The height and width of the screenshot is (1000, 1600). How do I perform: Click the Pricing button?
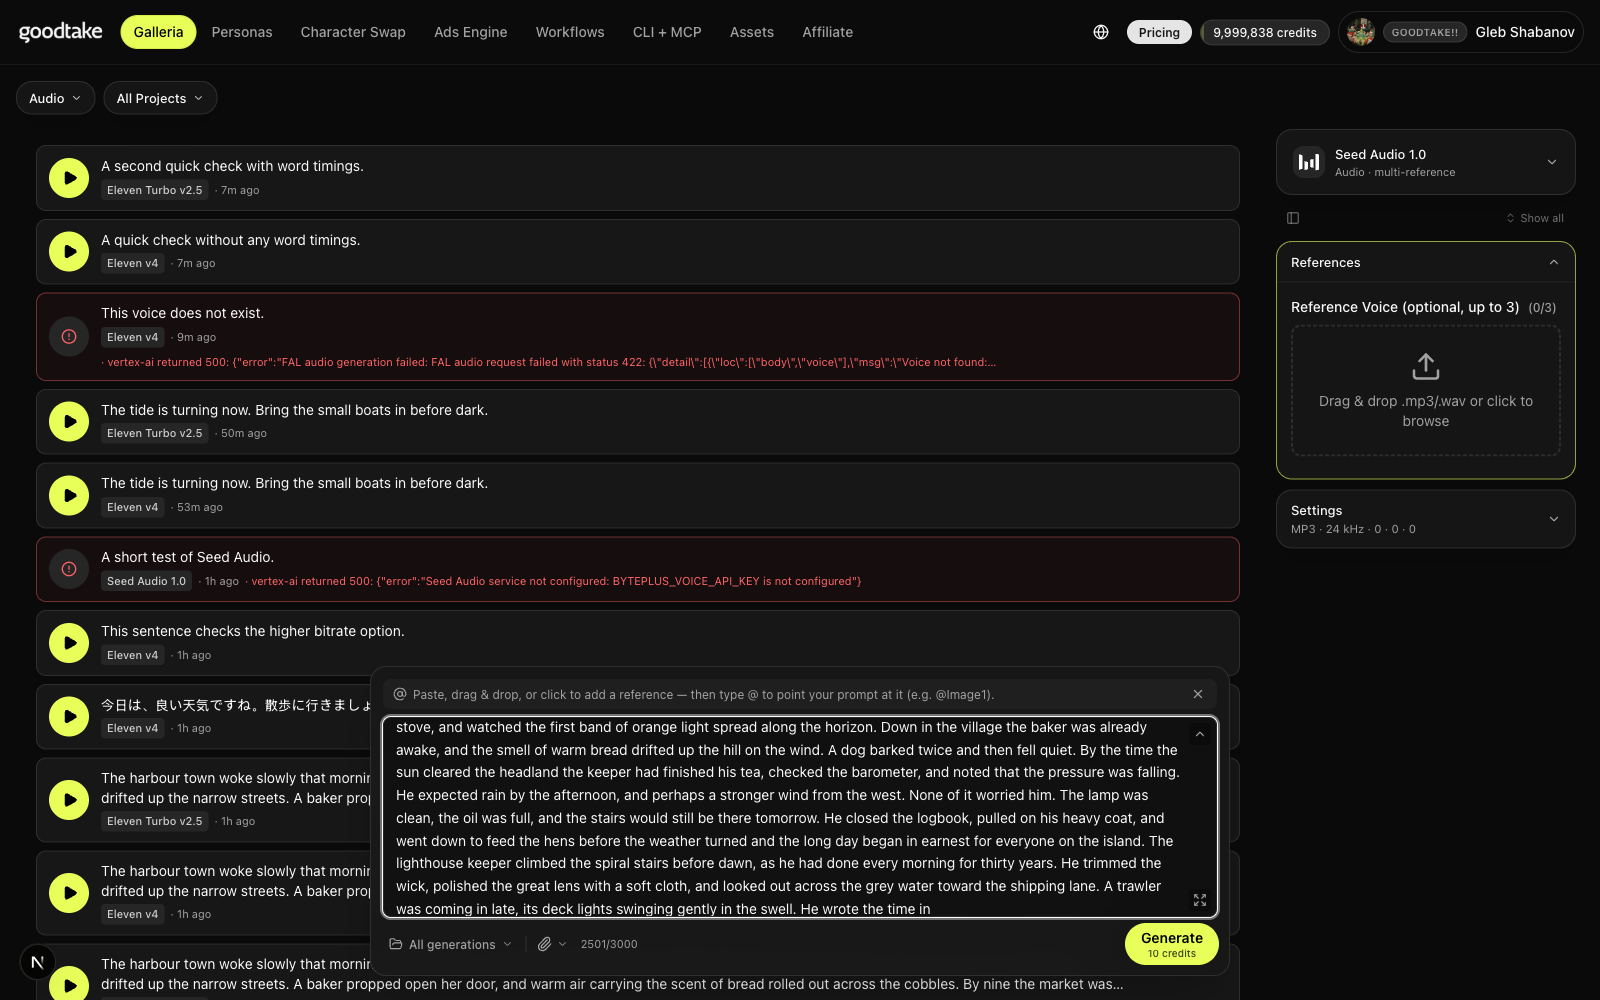coord(1159,32)
